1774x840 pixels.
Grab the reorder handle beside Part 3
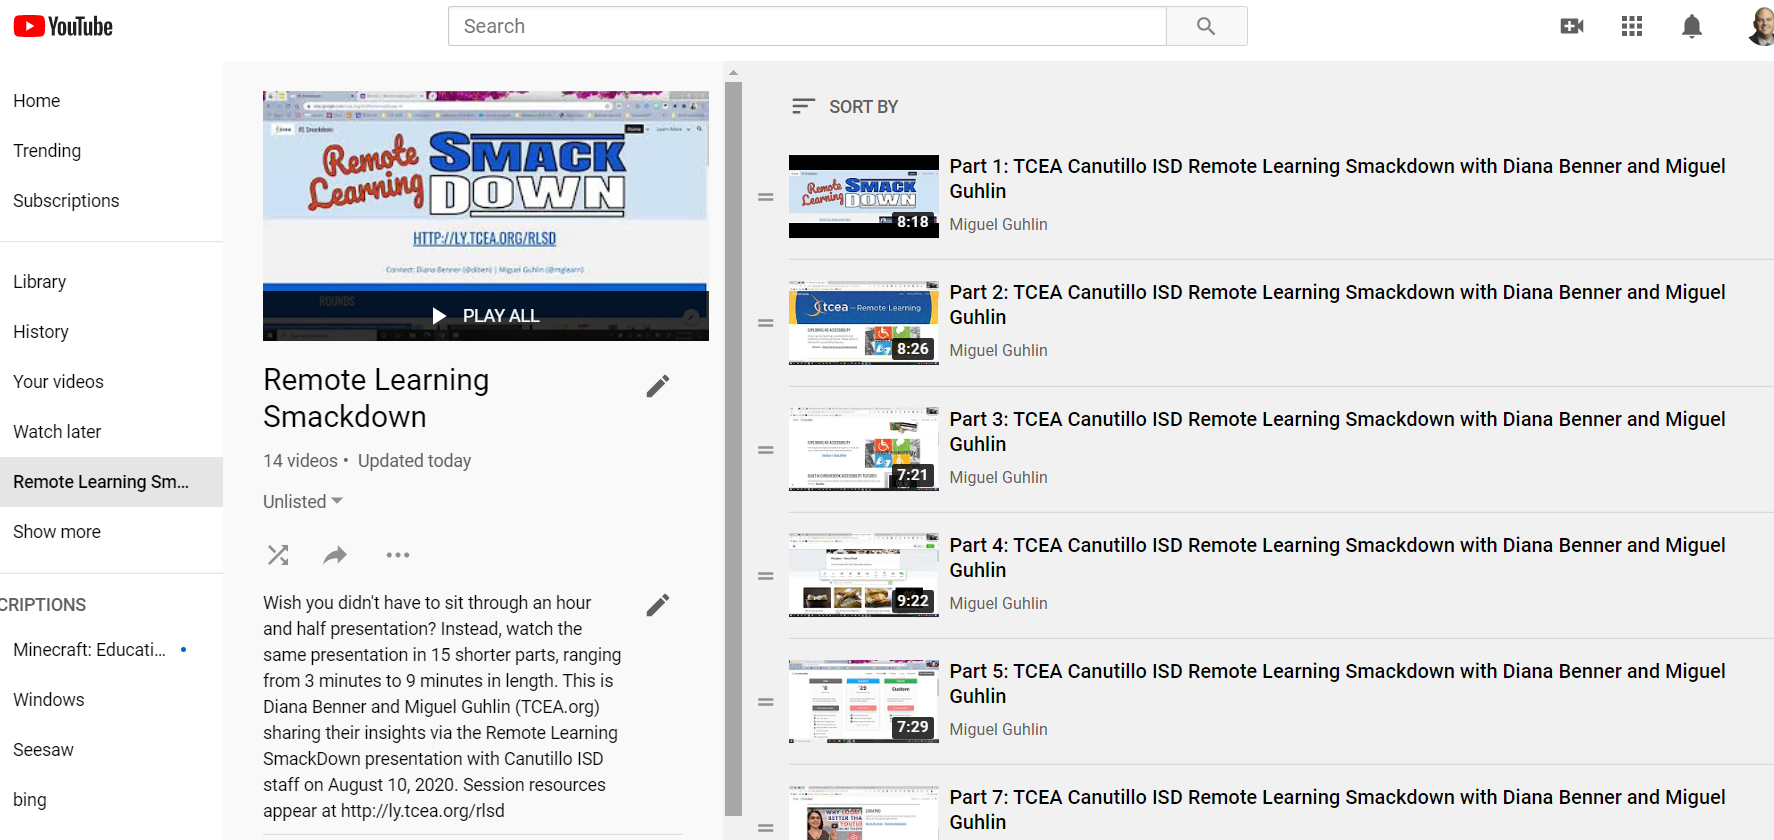click(x=766, y=450)
